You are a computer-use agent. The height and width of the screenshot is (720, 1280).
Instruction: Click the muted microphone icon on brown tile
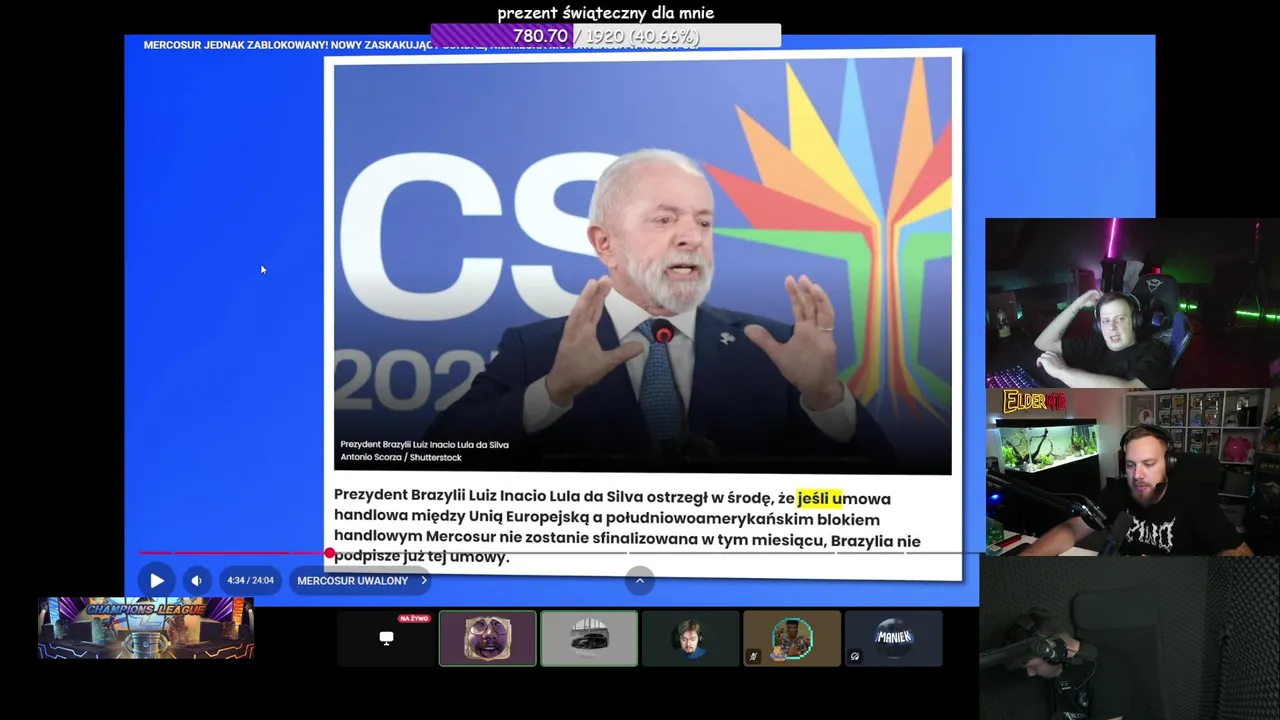click(x=754, y=656)
